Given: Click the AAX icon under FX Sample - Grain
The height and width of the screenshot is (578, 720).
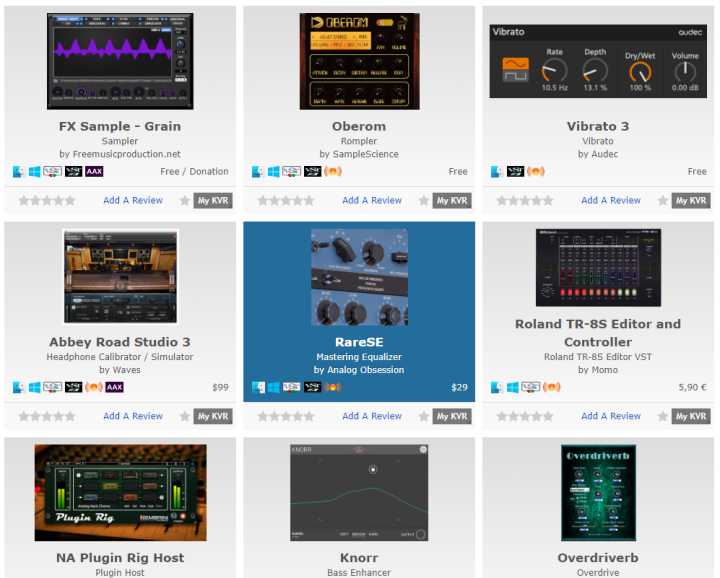Looking at the screenshot, I should (x=94, y=172).
